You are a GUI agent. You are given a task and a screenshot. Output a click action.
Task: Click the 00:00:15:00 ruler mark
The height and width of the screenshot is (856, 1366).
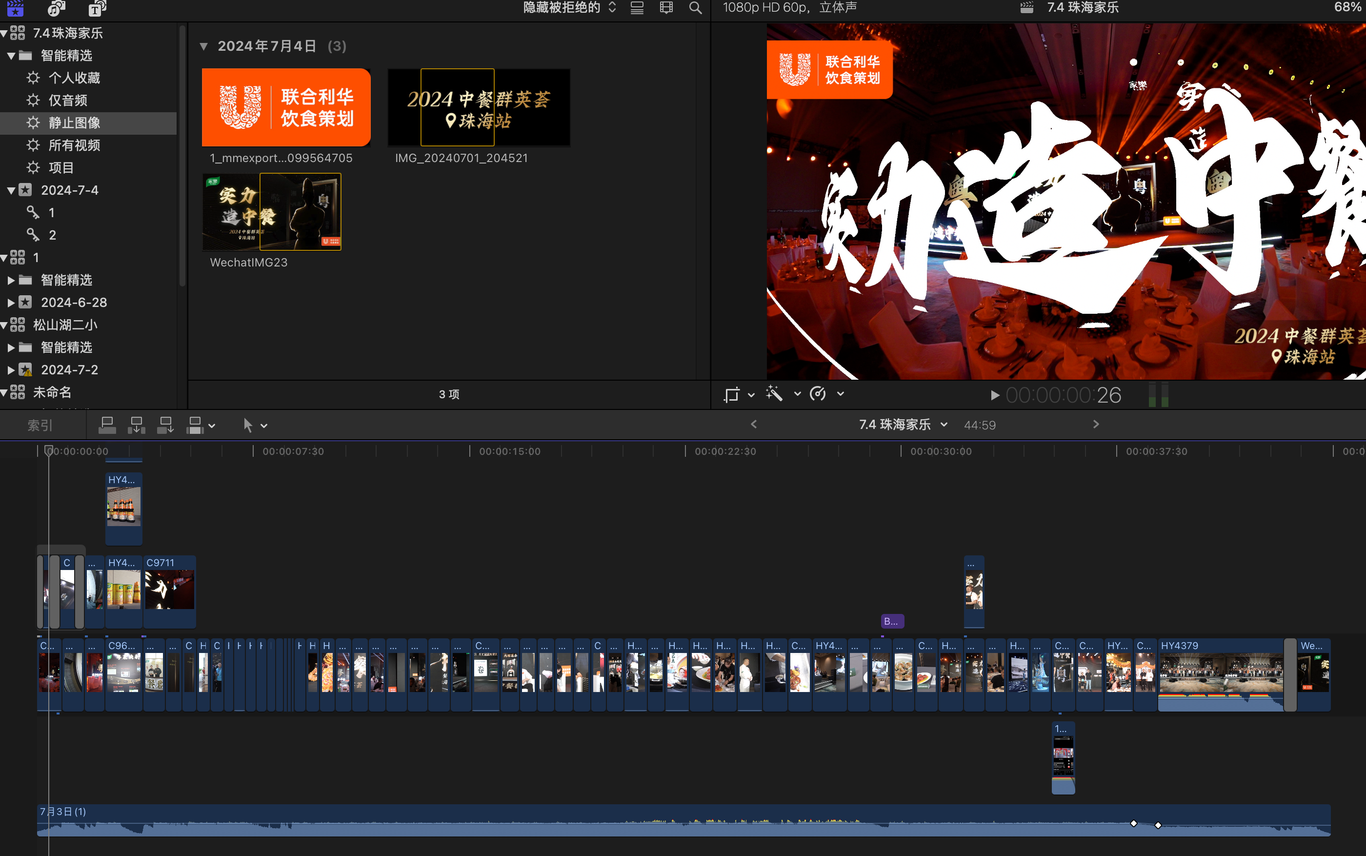coord(510,452)
